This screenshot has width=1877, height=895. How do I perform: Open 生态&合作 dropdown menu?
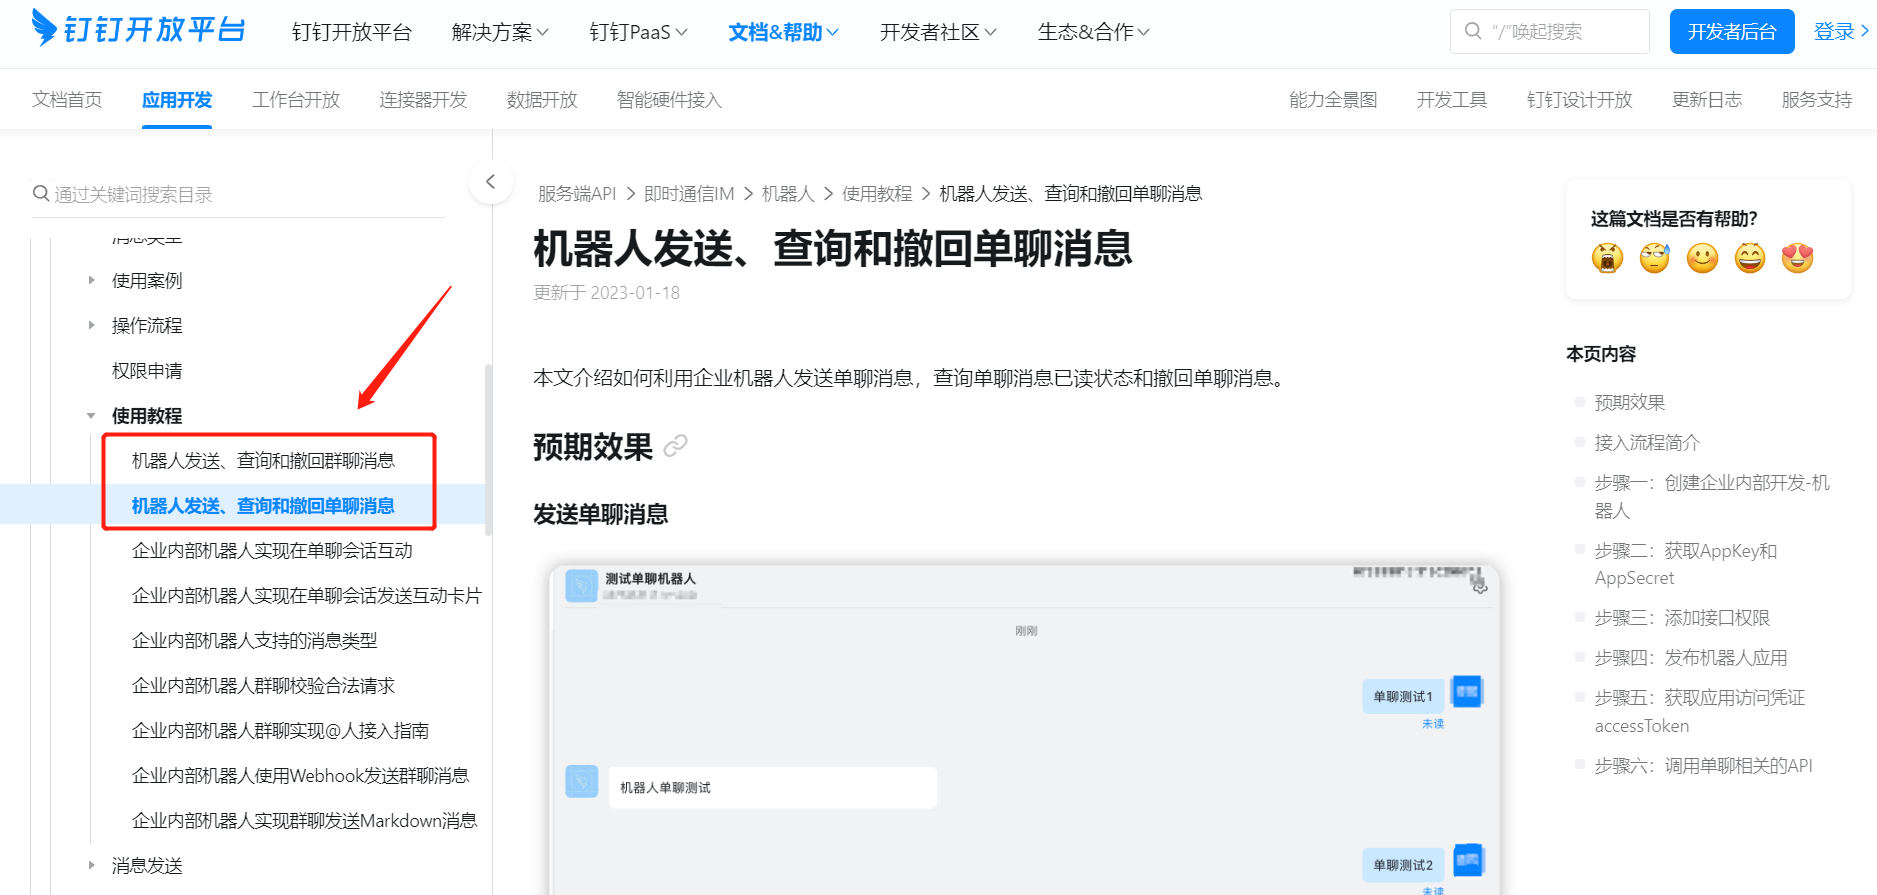coord(1094,32)
